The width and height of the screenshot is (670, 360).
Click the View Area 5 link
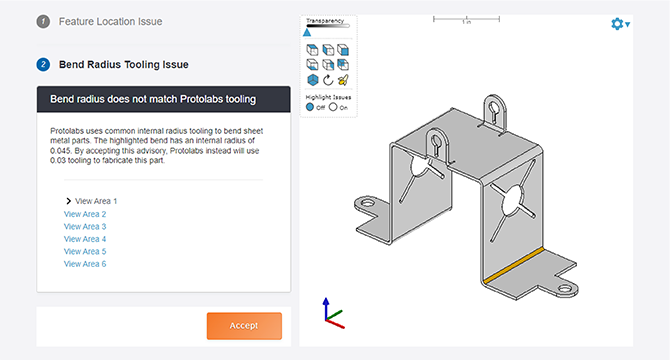click(85, 252)
